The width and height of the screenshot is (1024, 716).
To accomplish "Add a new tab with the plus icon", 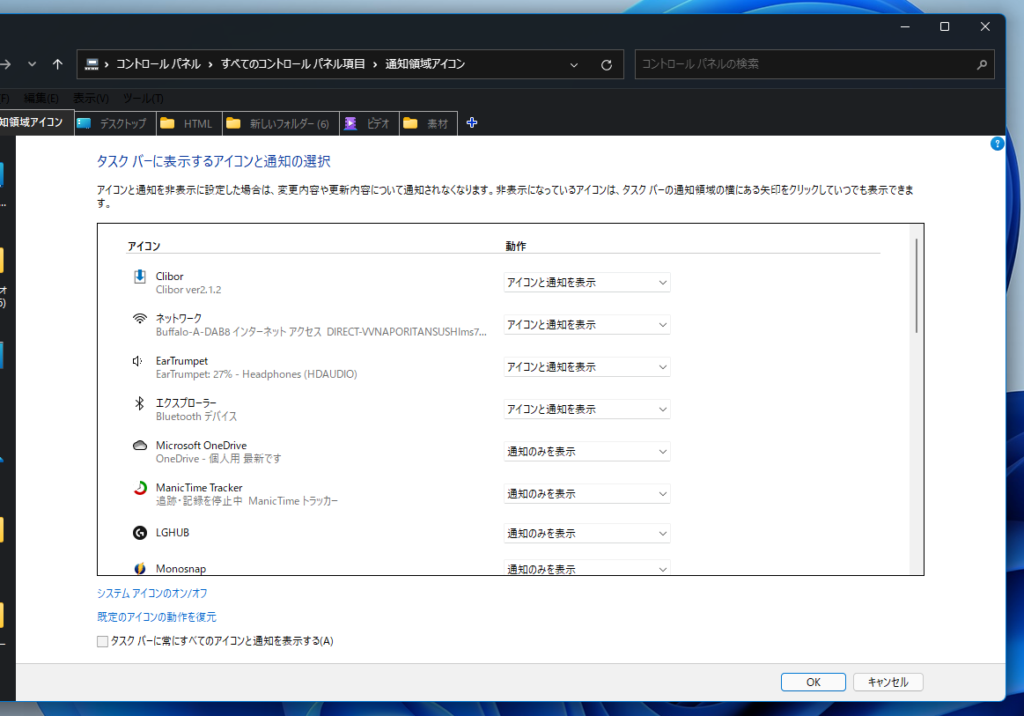I will coord(472,123).
